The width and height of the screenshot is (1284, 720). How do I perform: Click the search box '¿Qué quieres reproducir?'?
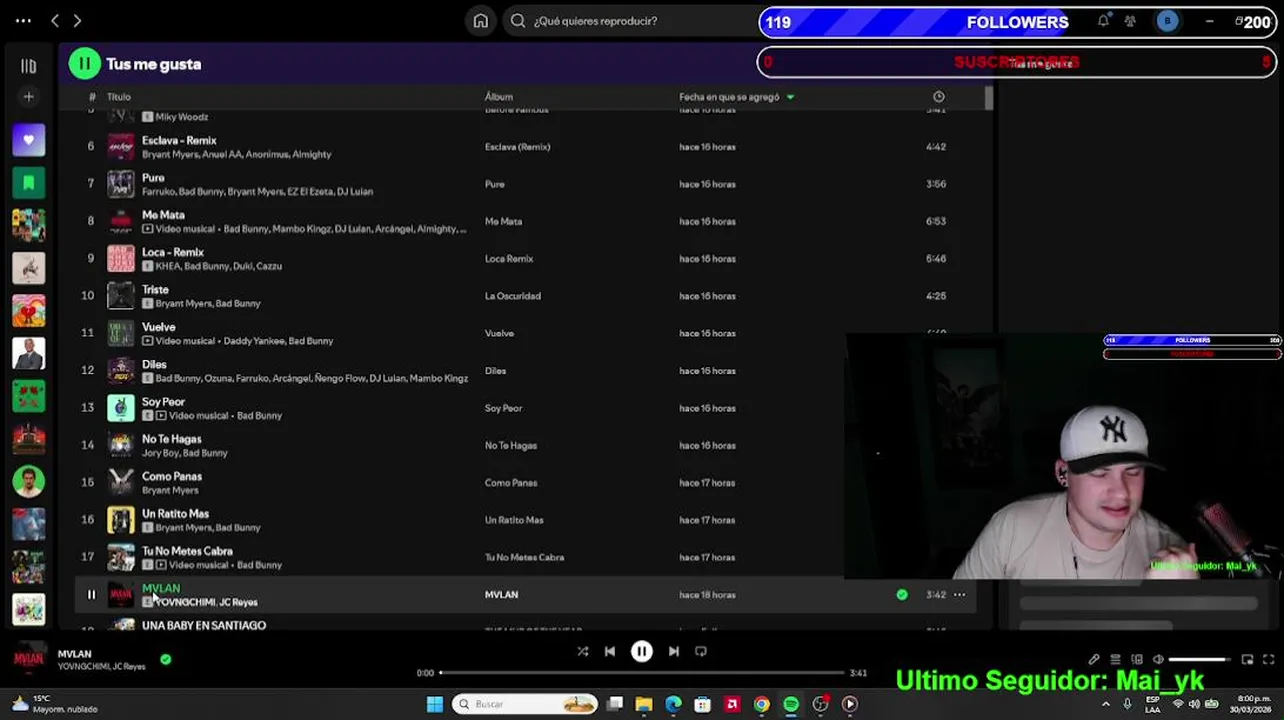coord(630,20)
